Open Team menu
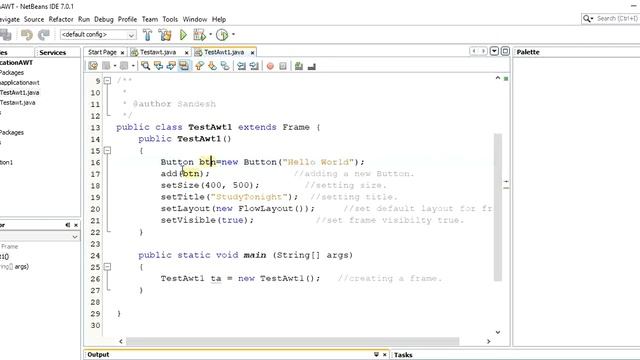 [x=150, y=19]
